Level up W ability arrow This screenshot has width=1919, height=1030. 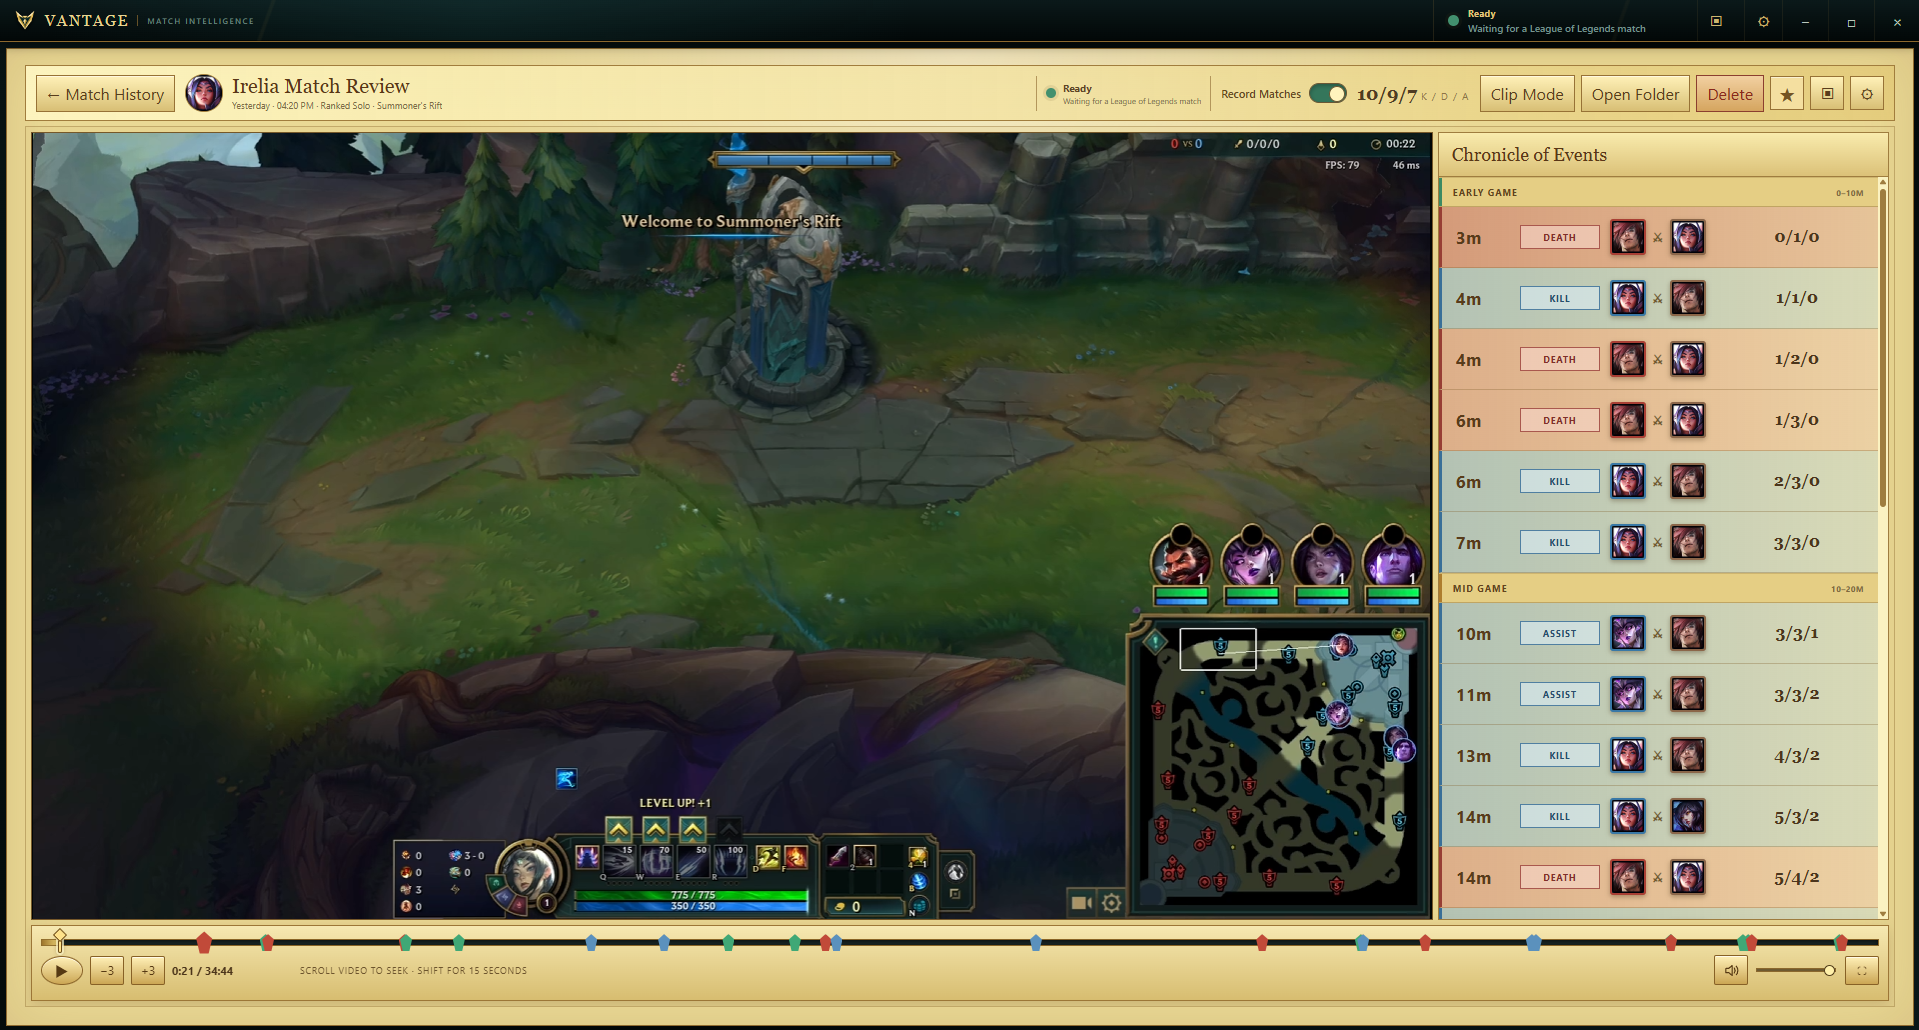click(x=656, y=829)
